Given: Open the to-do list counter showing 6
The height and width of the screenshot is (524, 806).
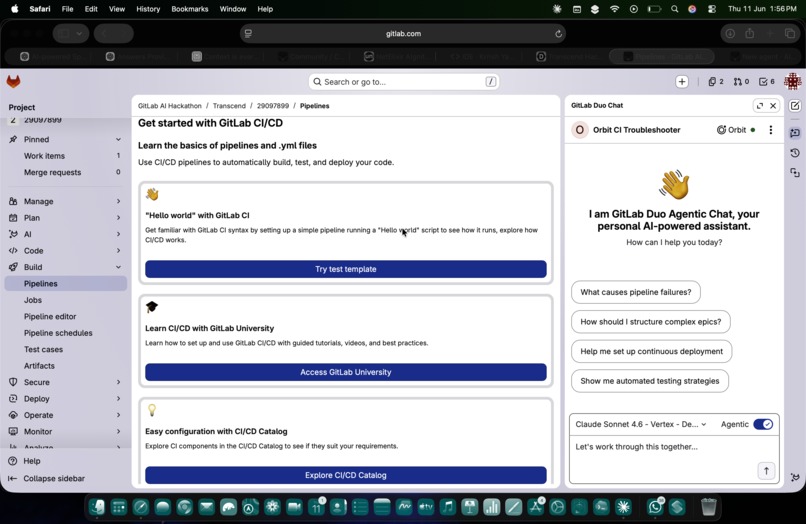Looking at the screenshot, I should tap(767, 82).
